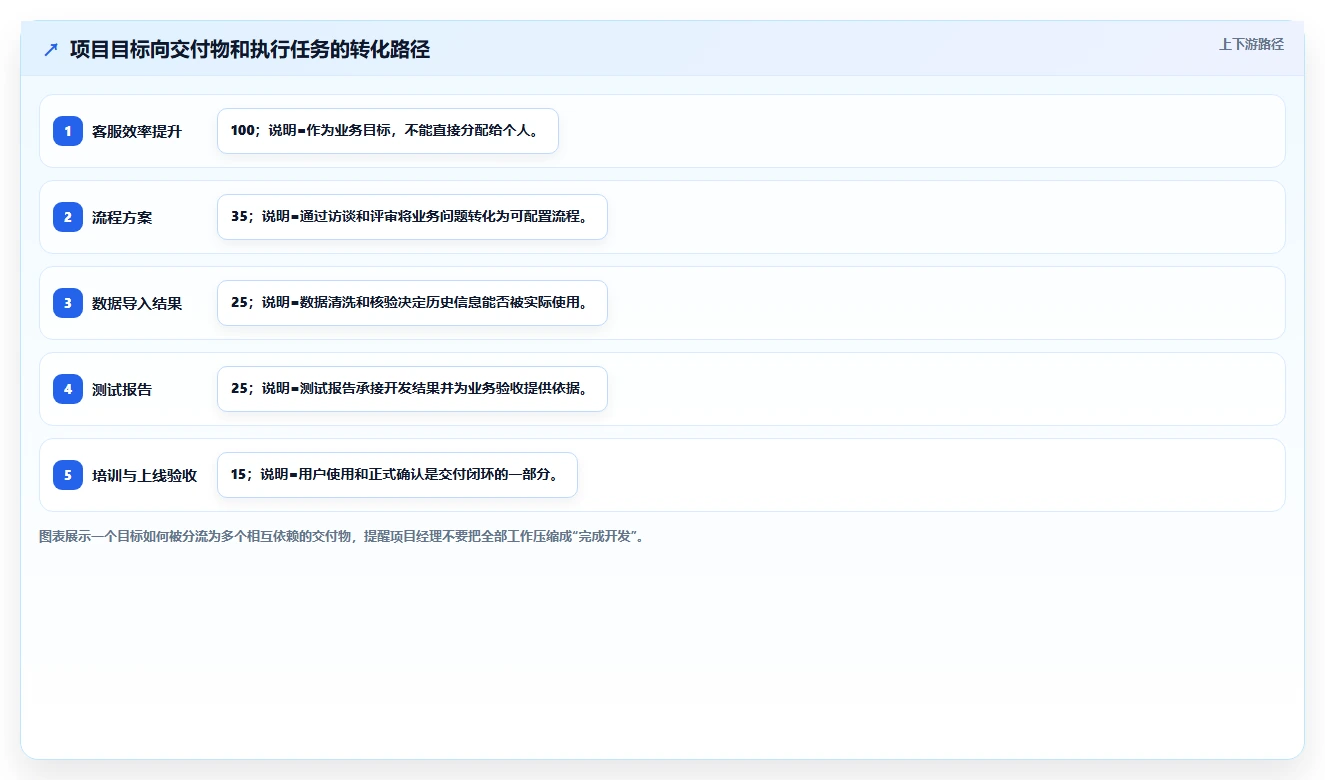Open the card reading 25；说明=数据清洗和核验
Viewport: 1325px width, 780px height.
pos(412,303)
